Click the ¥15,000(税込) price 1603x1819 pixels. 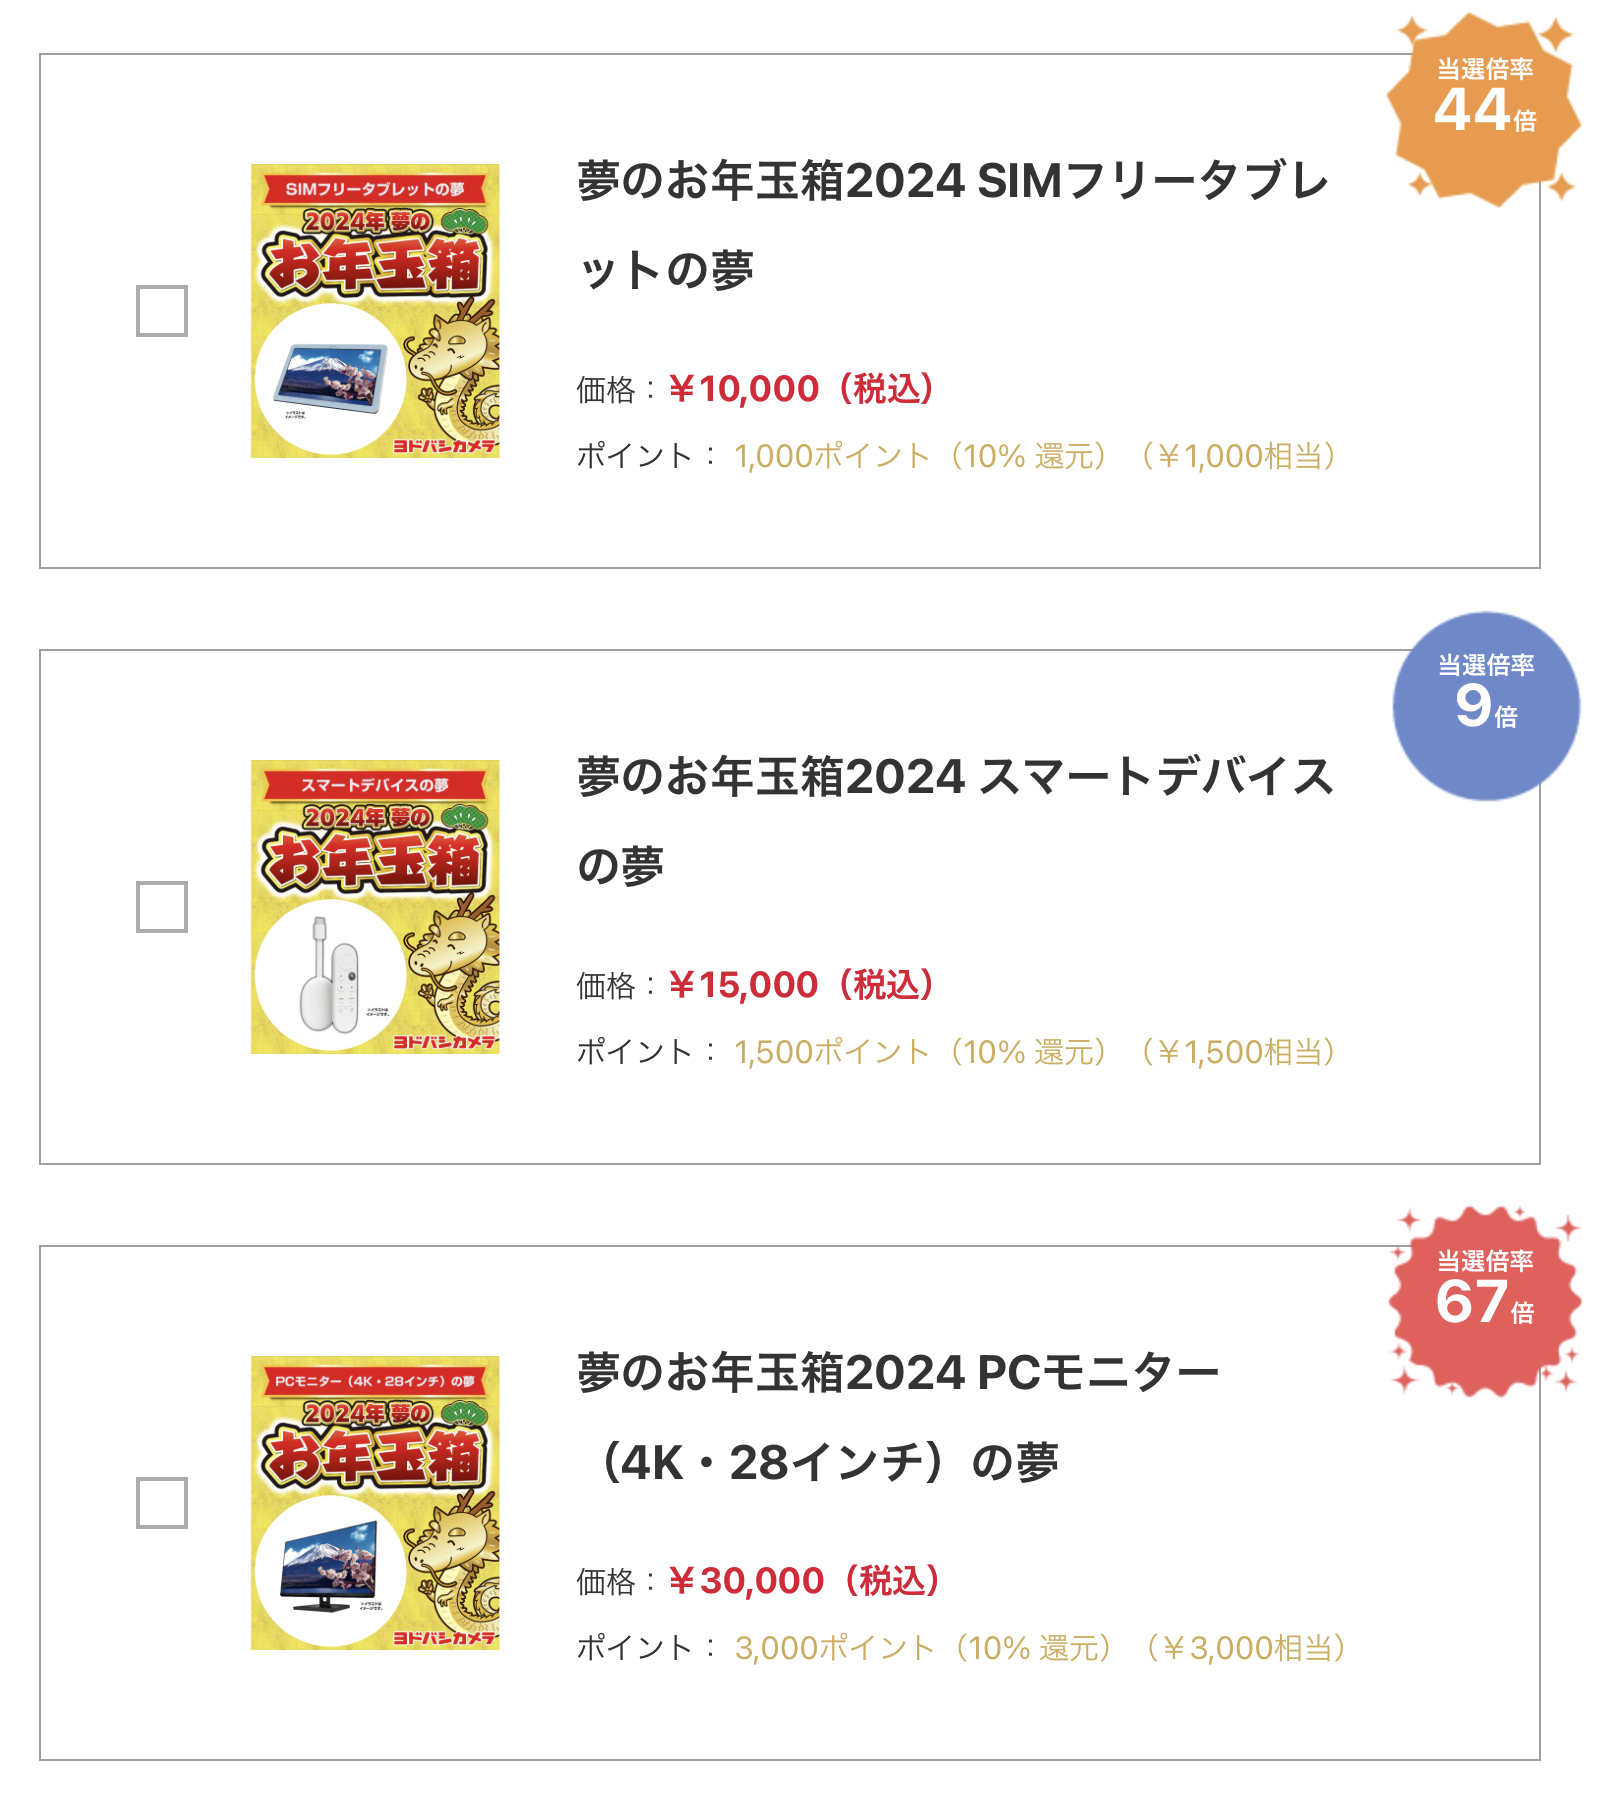[801, 985]
